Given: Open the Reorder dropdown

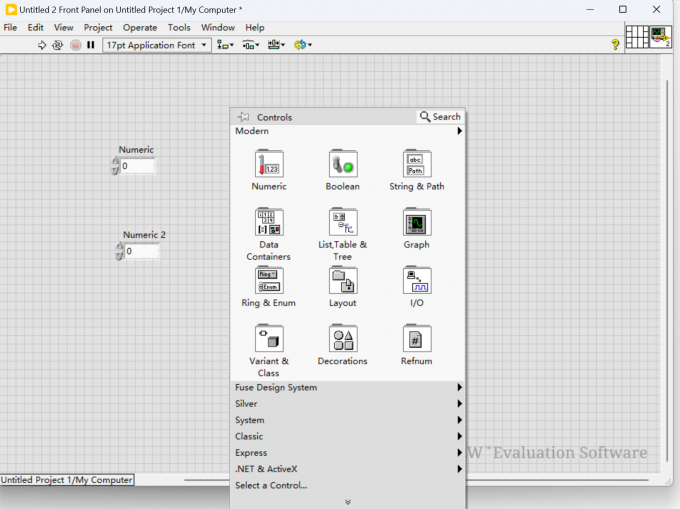Looking at the screenshot, I should click(x=303, y=45).
